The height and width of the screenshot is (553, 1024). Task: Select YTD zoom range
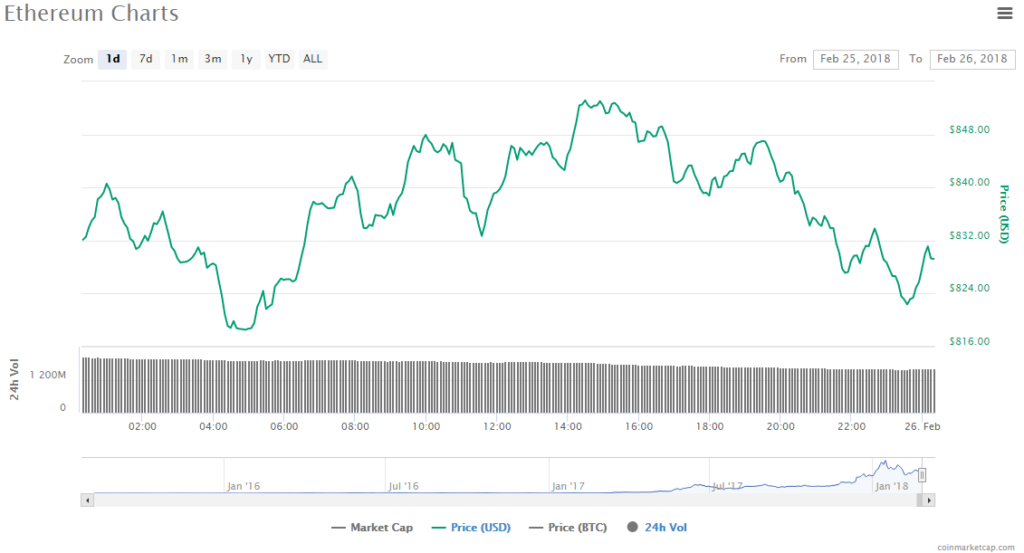pyautogui.click(x=279, y=59)
